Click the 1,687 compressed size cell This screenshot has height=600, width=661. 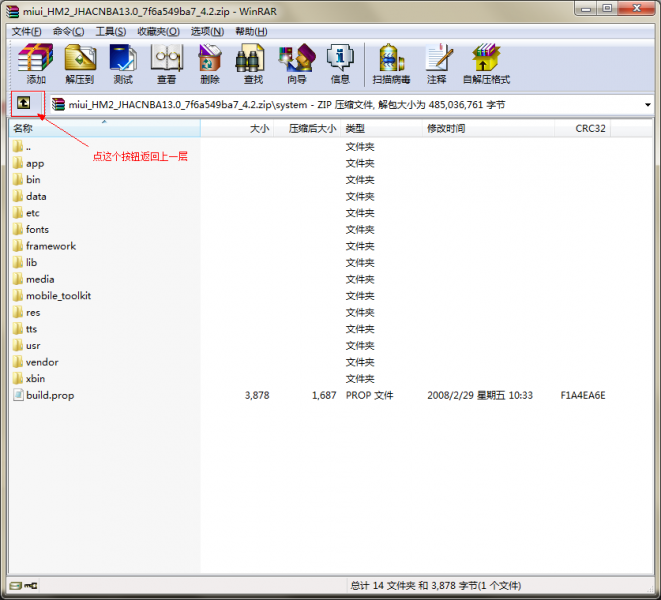pos(324,395)
